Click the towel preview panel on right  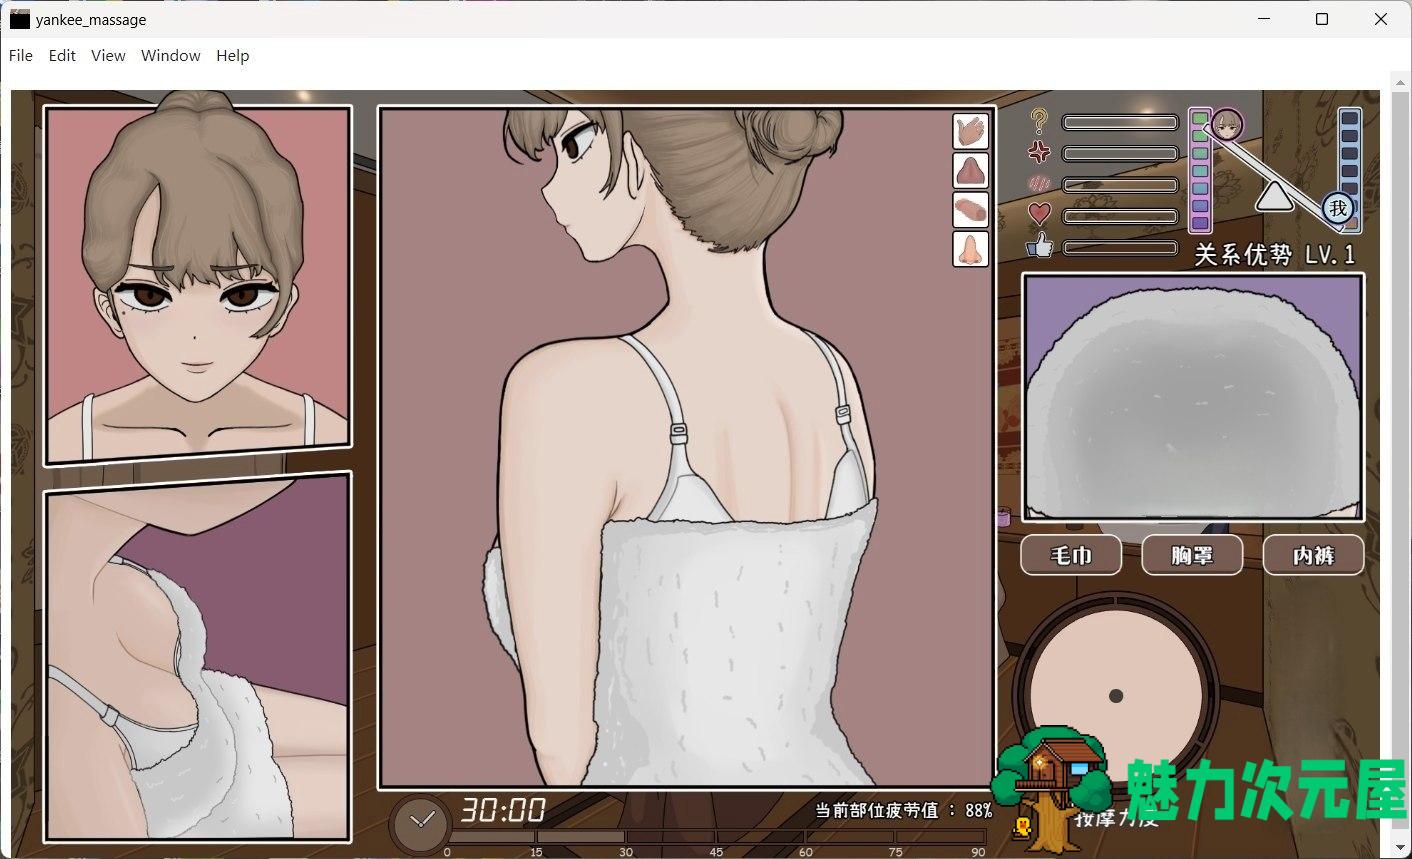pyautogui.click(x=1193, y=398)
